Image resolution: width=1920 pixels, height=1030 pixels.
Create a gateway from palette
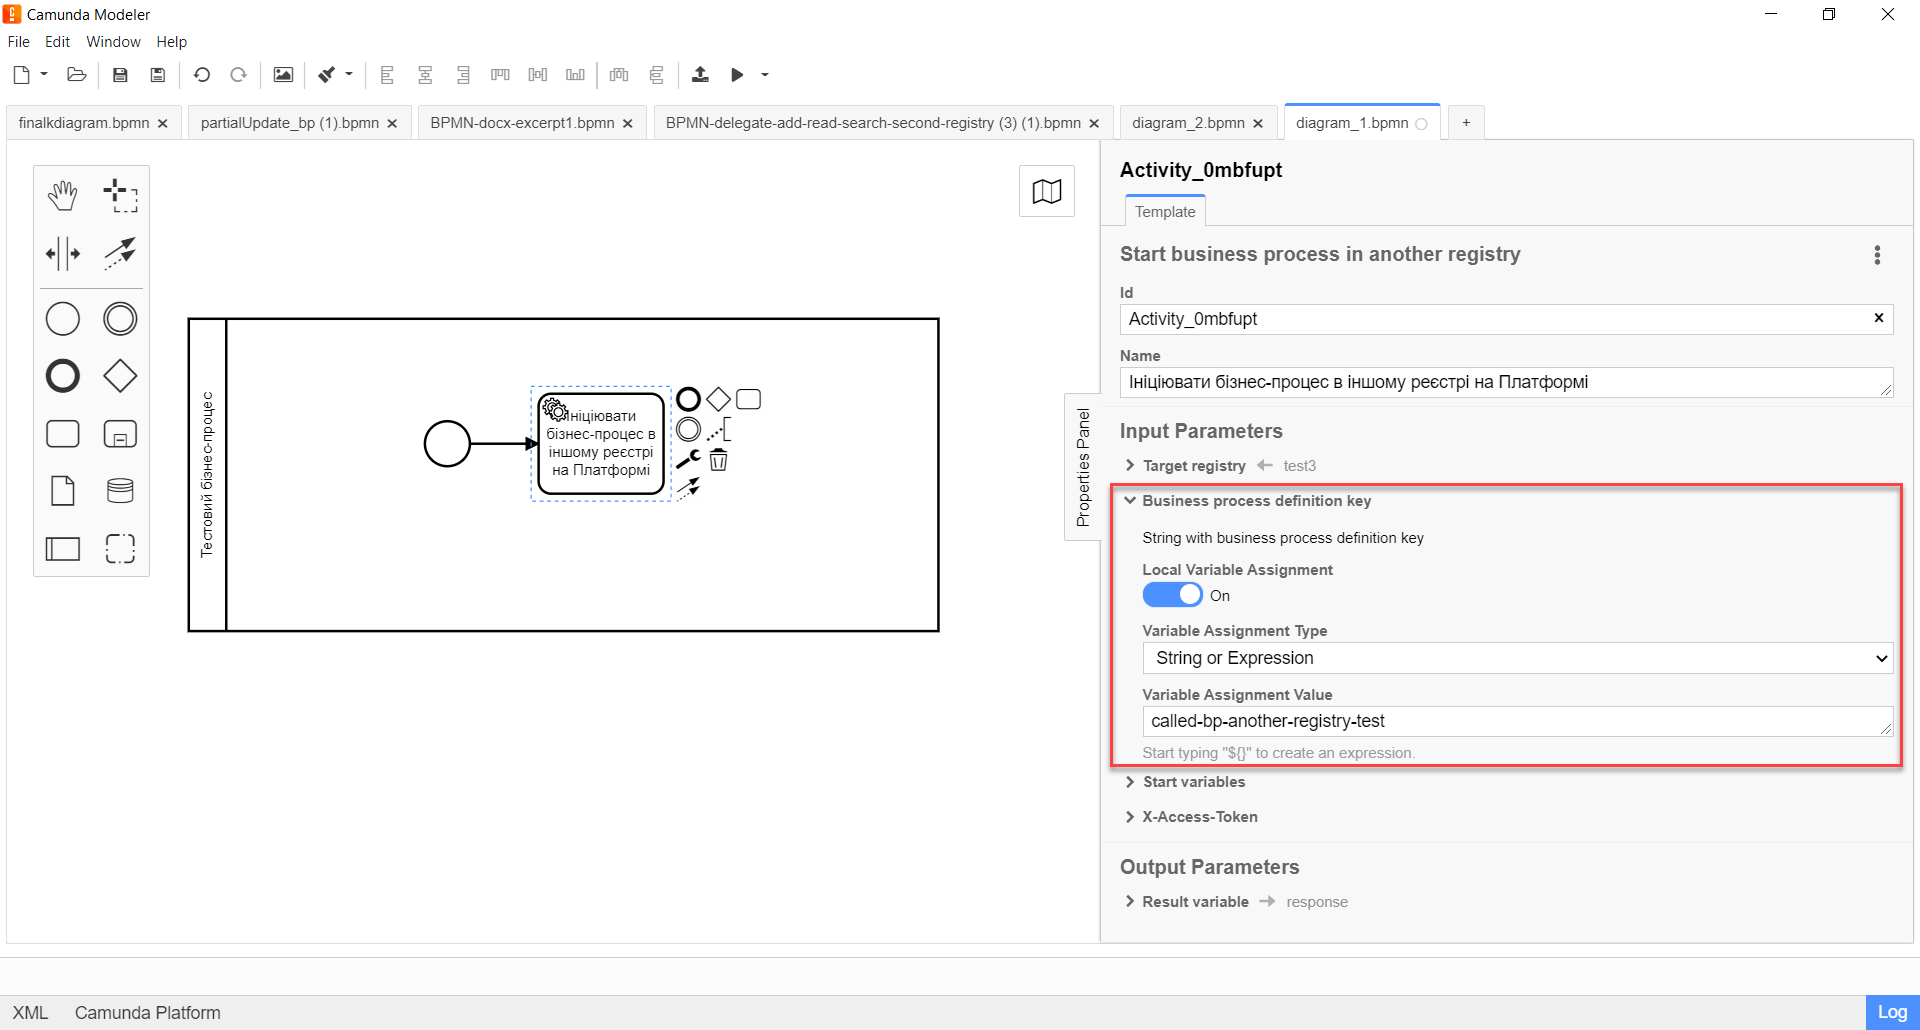point(120,376)
